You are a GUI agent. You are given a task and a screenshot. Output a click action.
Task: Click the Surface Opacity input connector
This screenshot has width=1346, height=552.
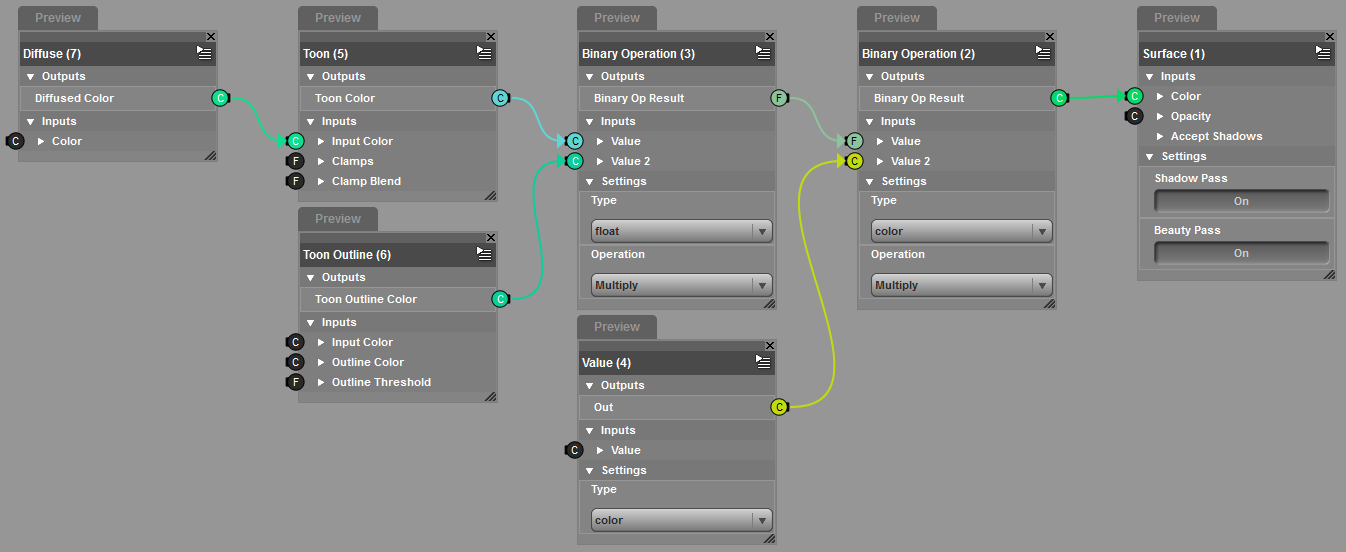click(1134, 116)
